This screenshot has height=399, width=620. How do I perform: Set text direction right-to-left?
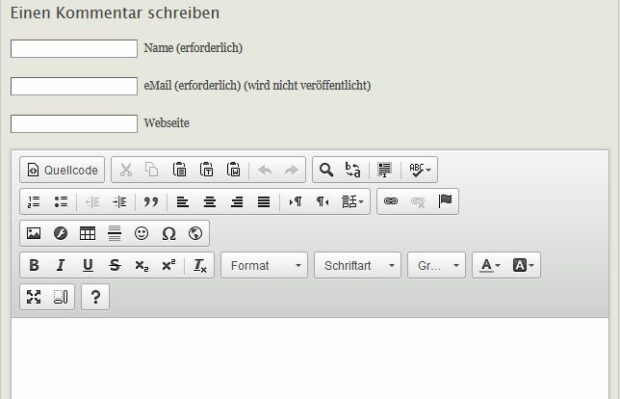pyautogui.click(x=322, y=202)
